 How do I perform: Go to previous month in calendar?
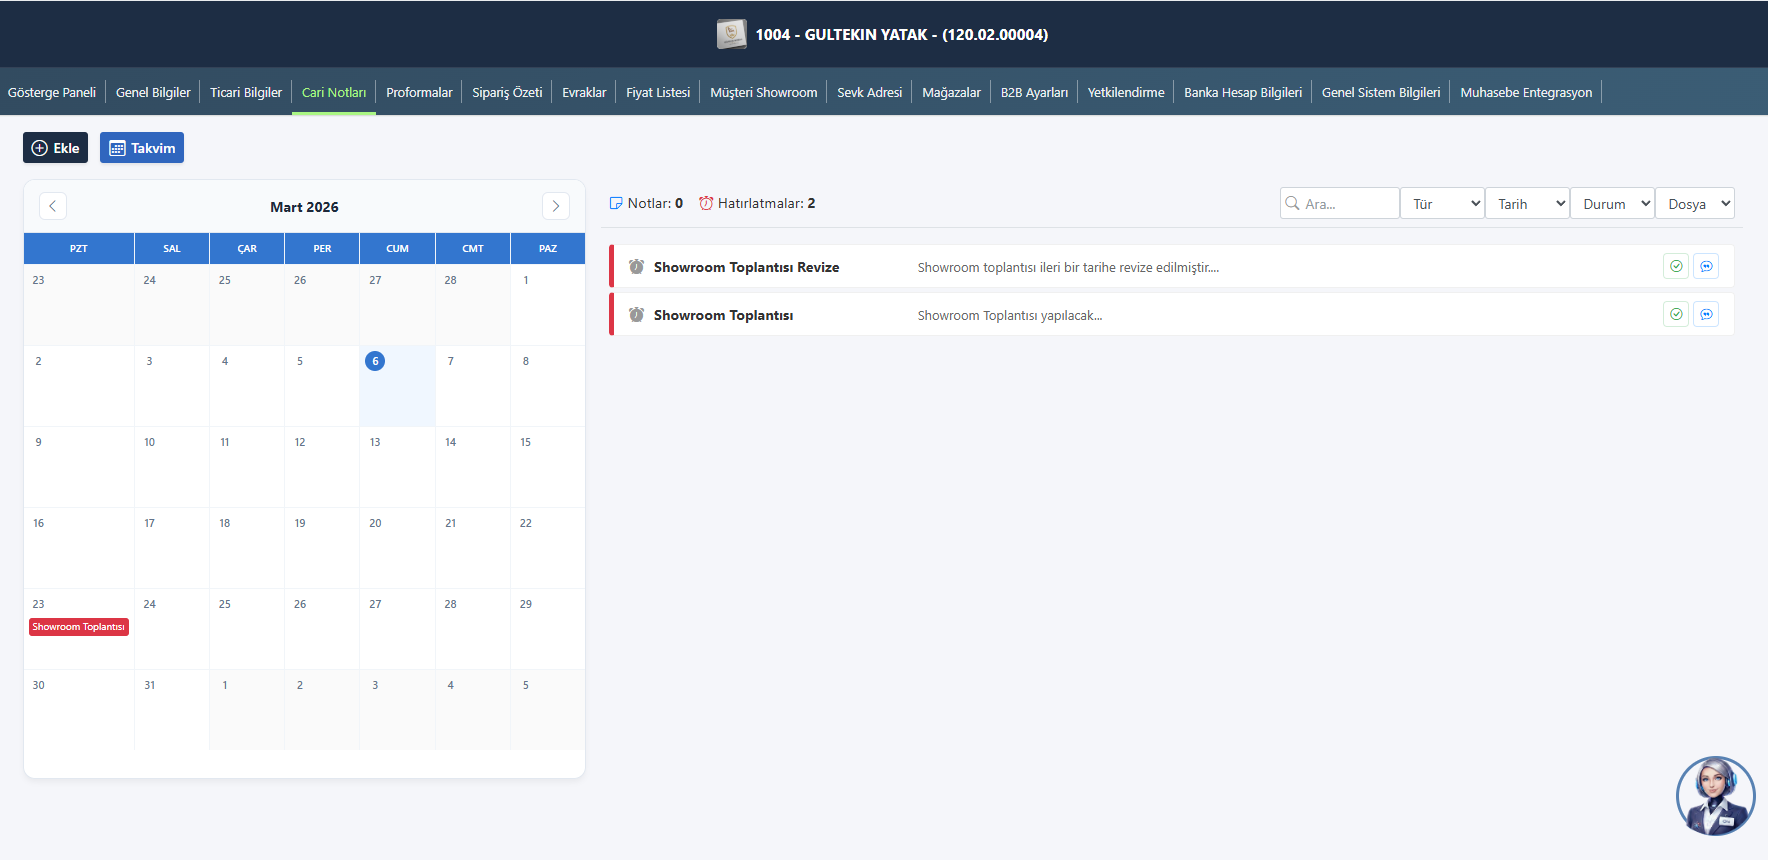click(x=53, y=206)
